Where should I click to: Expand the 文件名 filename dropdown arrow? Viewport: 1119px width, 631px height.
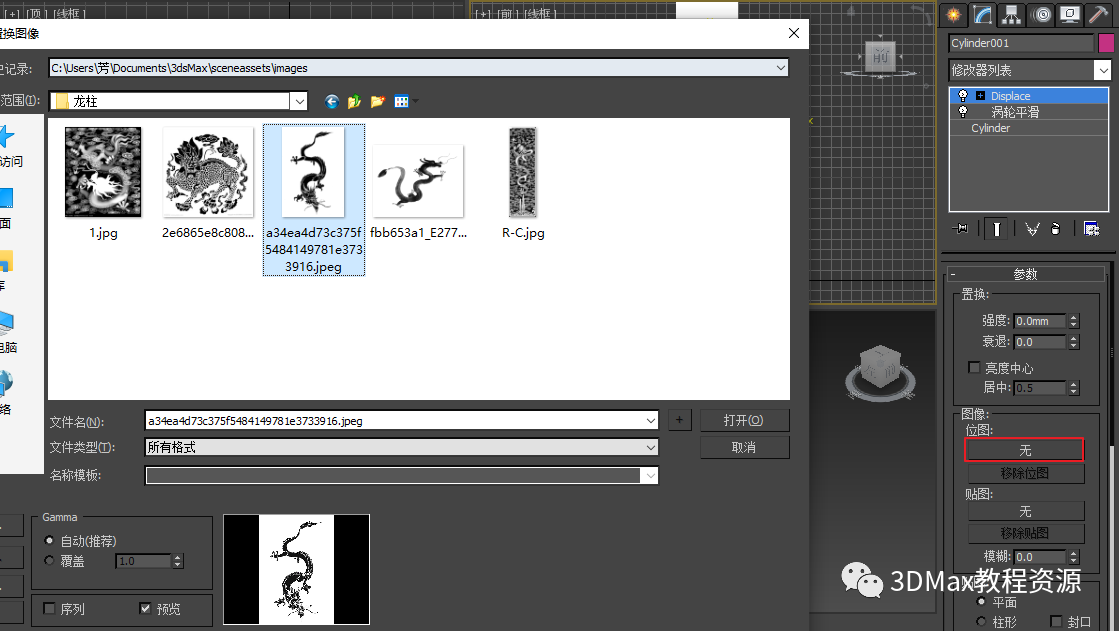pos(650,420)
